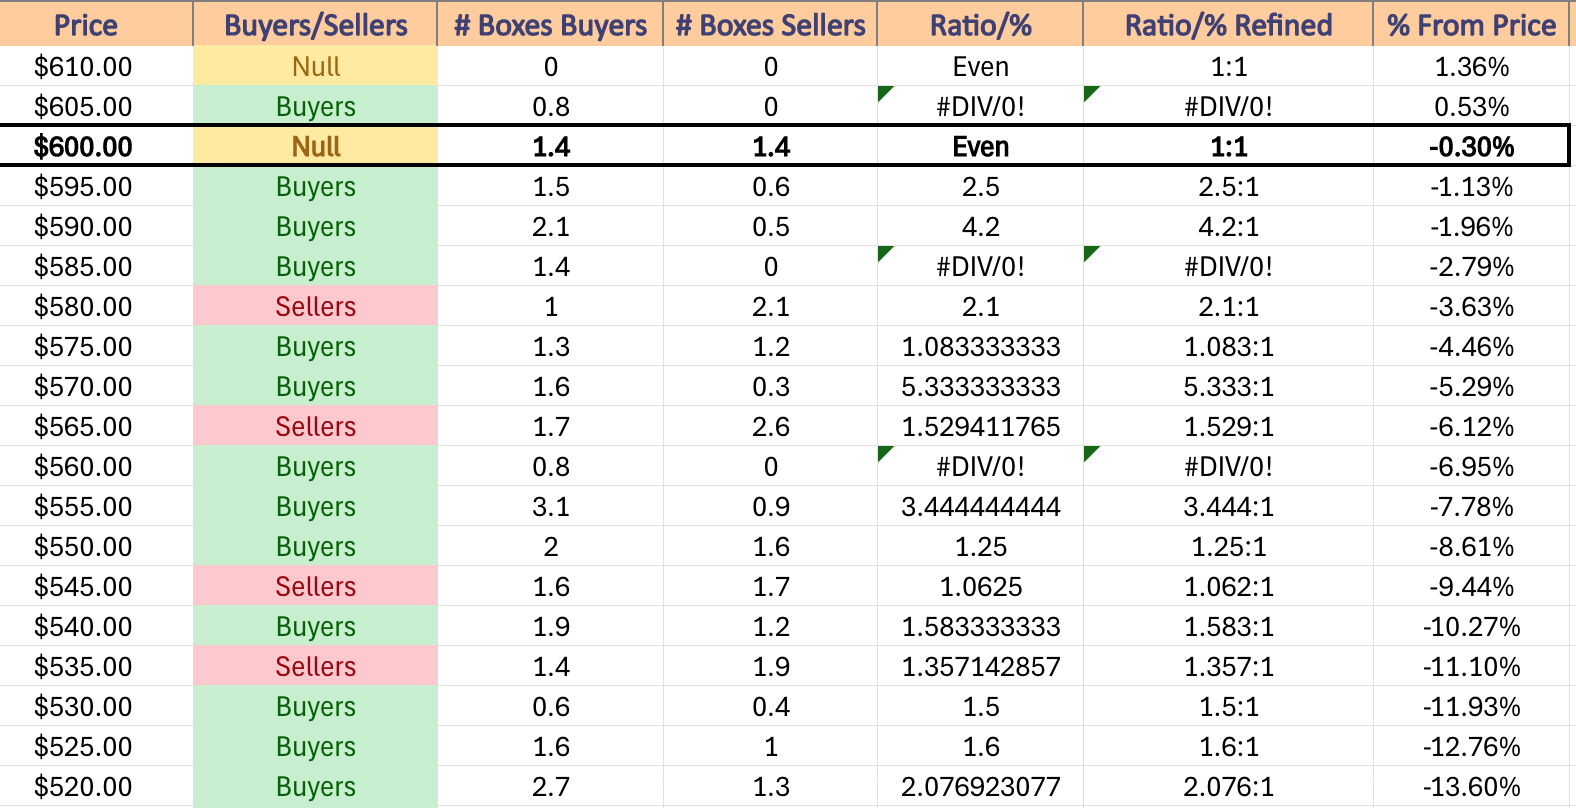Select the Price column header

[96, 24]
